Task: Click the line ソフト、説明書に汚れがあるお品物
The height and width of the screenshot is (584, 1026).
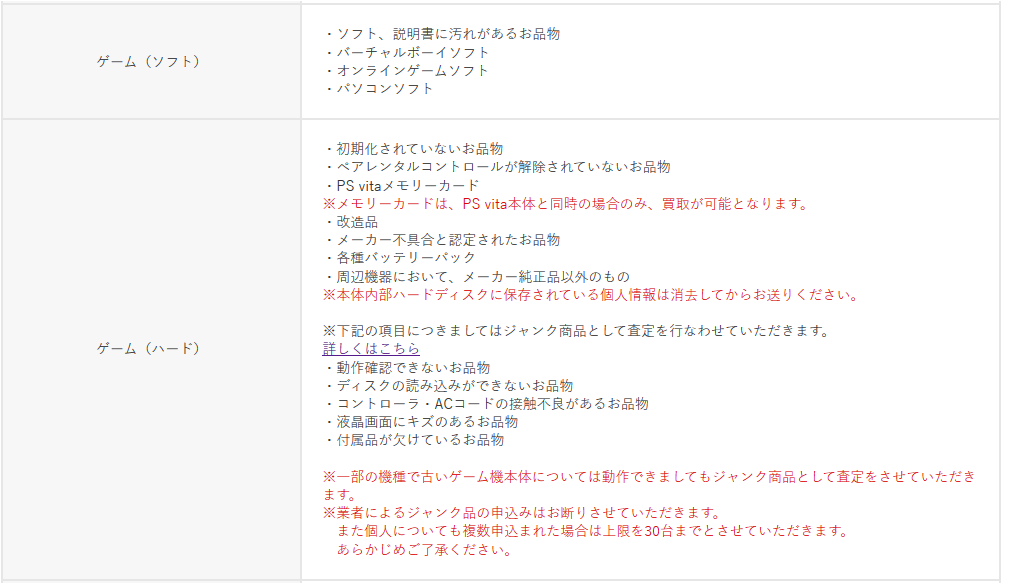Action: point(442,34)
